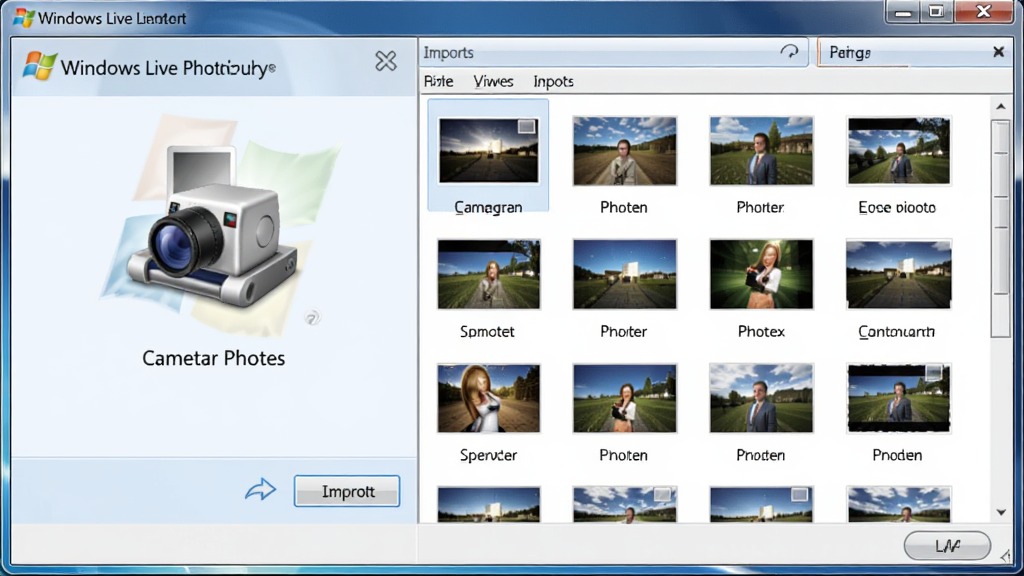Viewport: 1024px width, 576px height.
Task: Click the refresh arrow in the Imports bar
Action: (x=790, y=52)
